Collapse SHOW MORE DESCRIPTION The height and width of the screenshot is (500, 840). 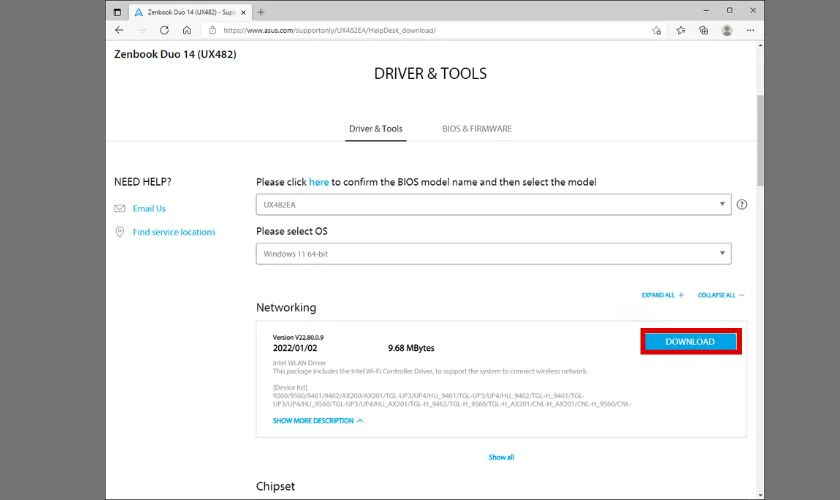318,421
